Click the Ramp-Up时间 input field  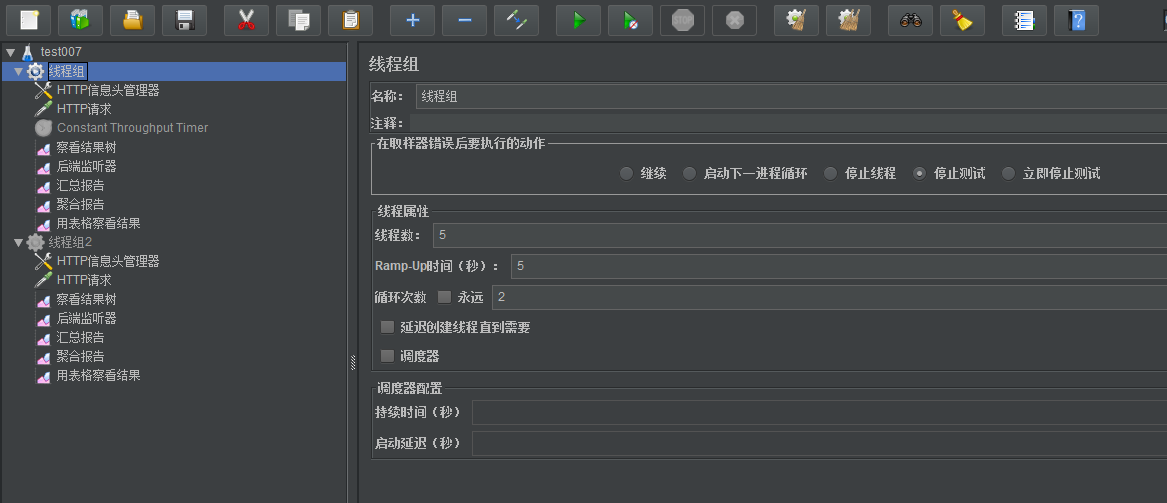pos(839,266)
